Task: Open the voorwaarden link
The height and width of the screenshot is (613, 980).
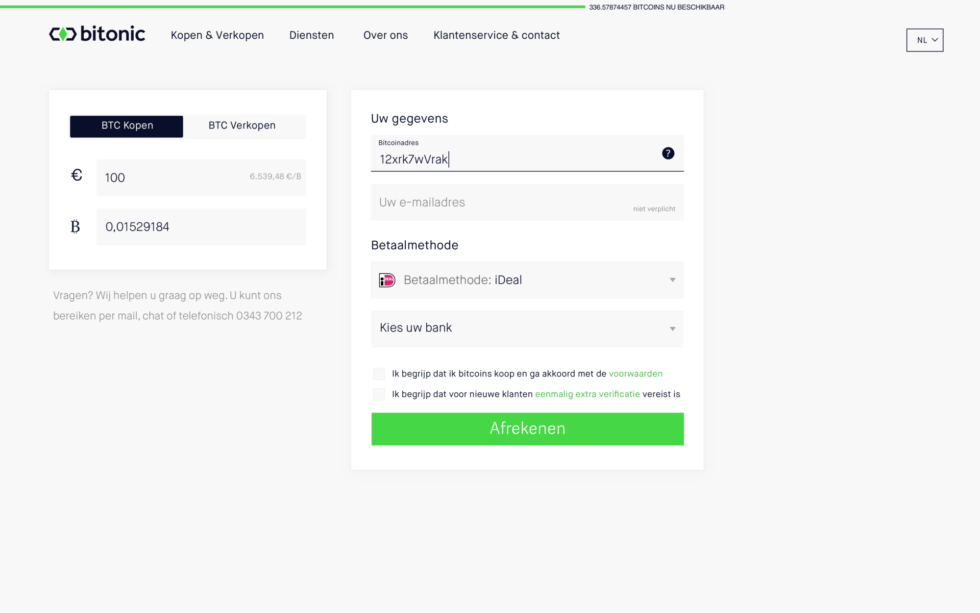Action: tap(635, 374)
